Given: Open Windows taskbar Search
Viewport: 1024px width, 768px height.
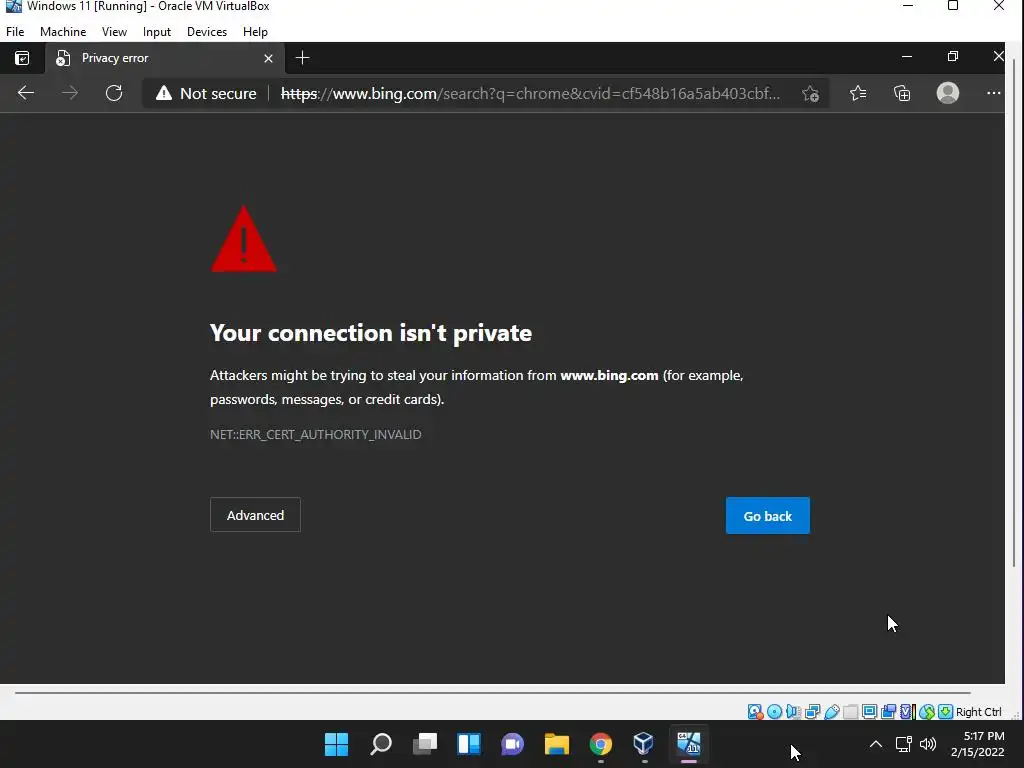Looking at the screenshot, I should 381,744.
